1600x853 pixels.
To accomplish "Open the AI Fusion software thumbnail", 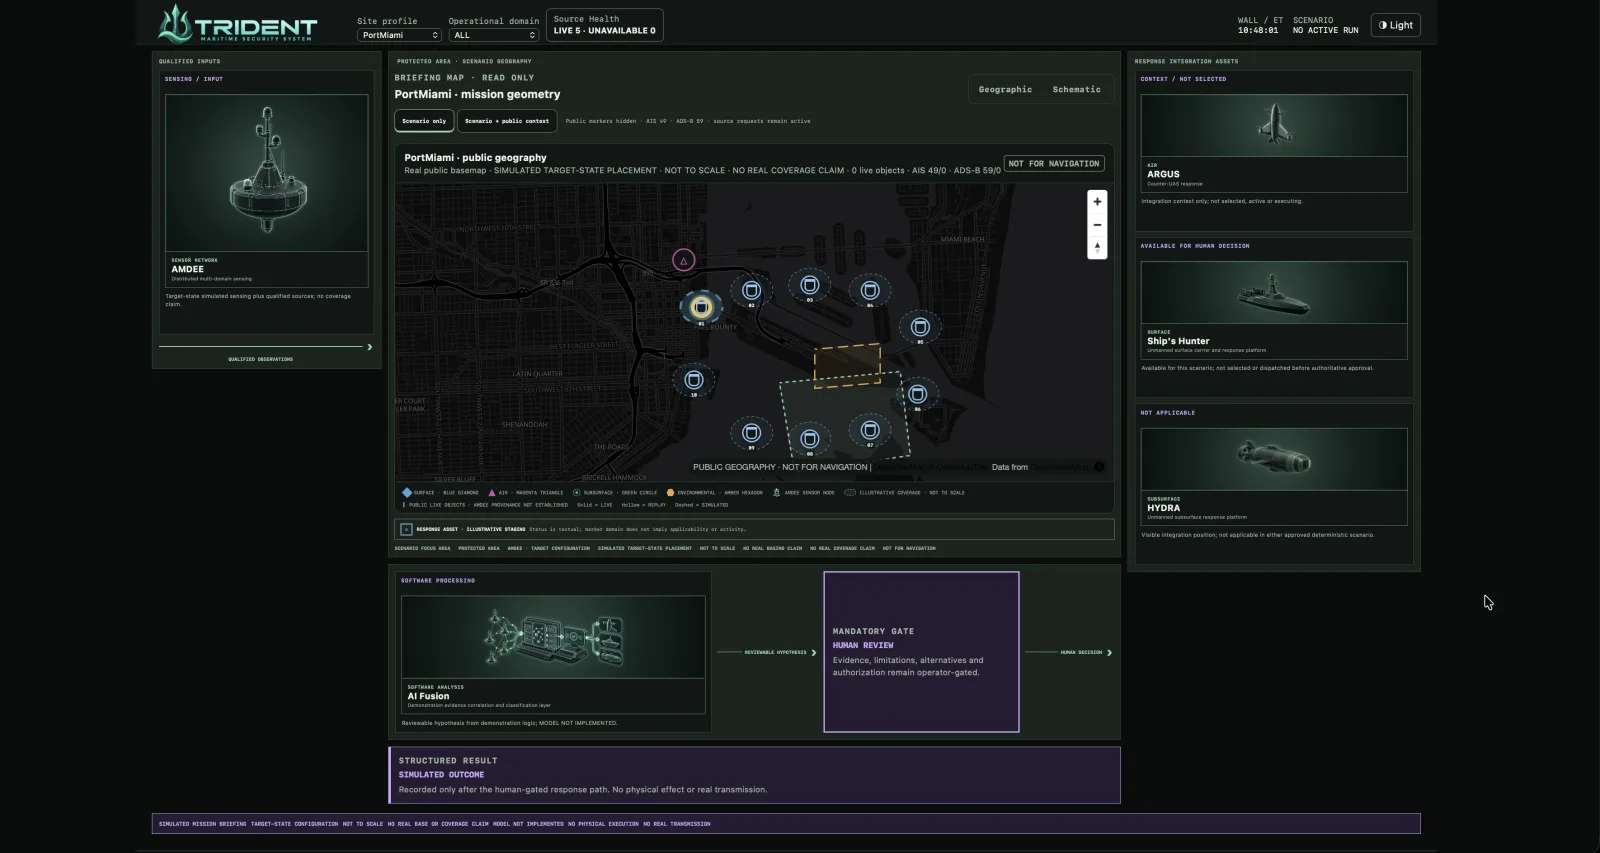I will click(553, 637).
